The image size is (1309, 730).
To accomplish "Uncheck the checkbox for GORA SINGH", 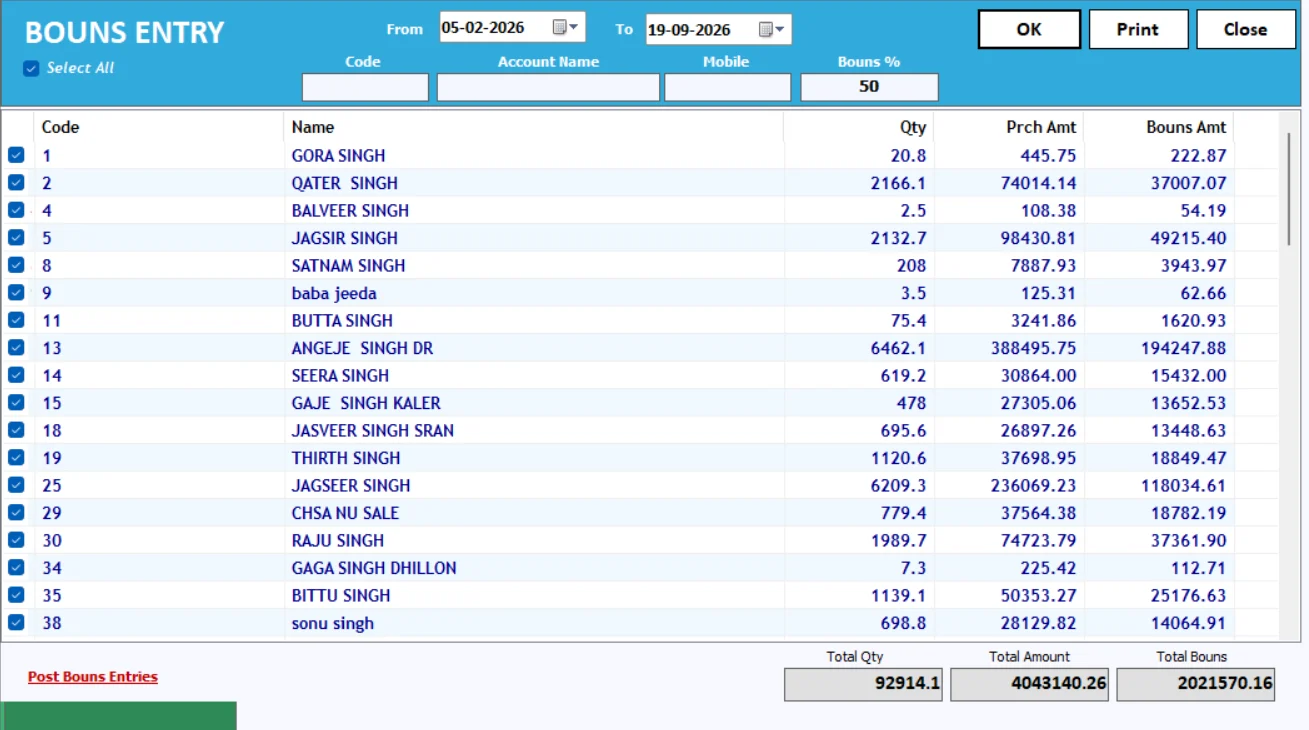I will click(16, 155).
